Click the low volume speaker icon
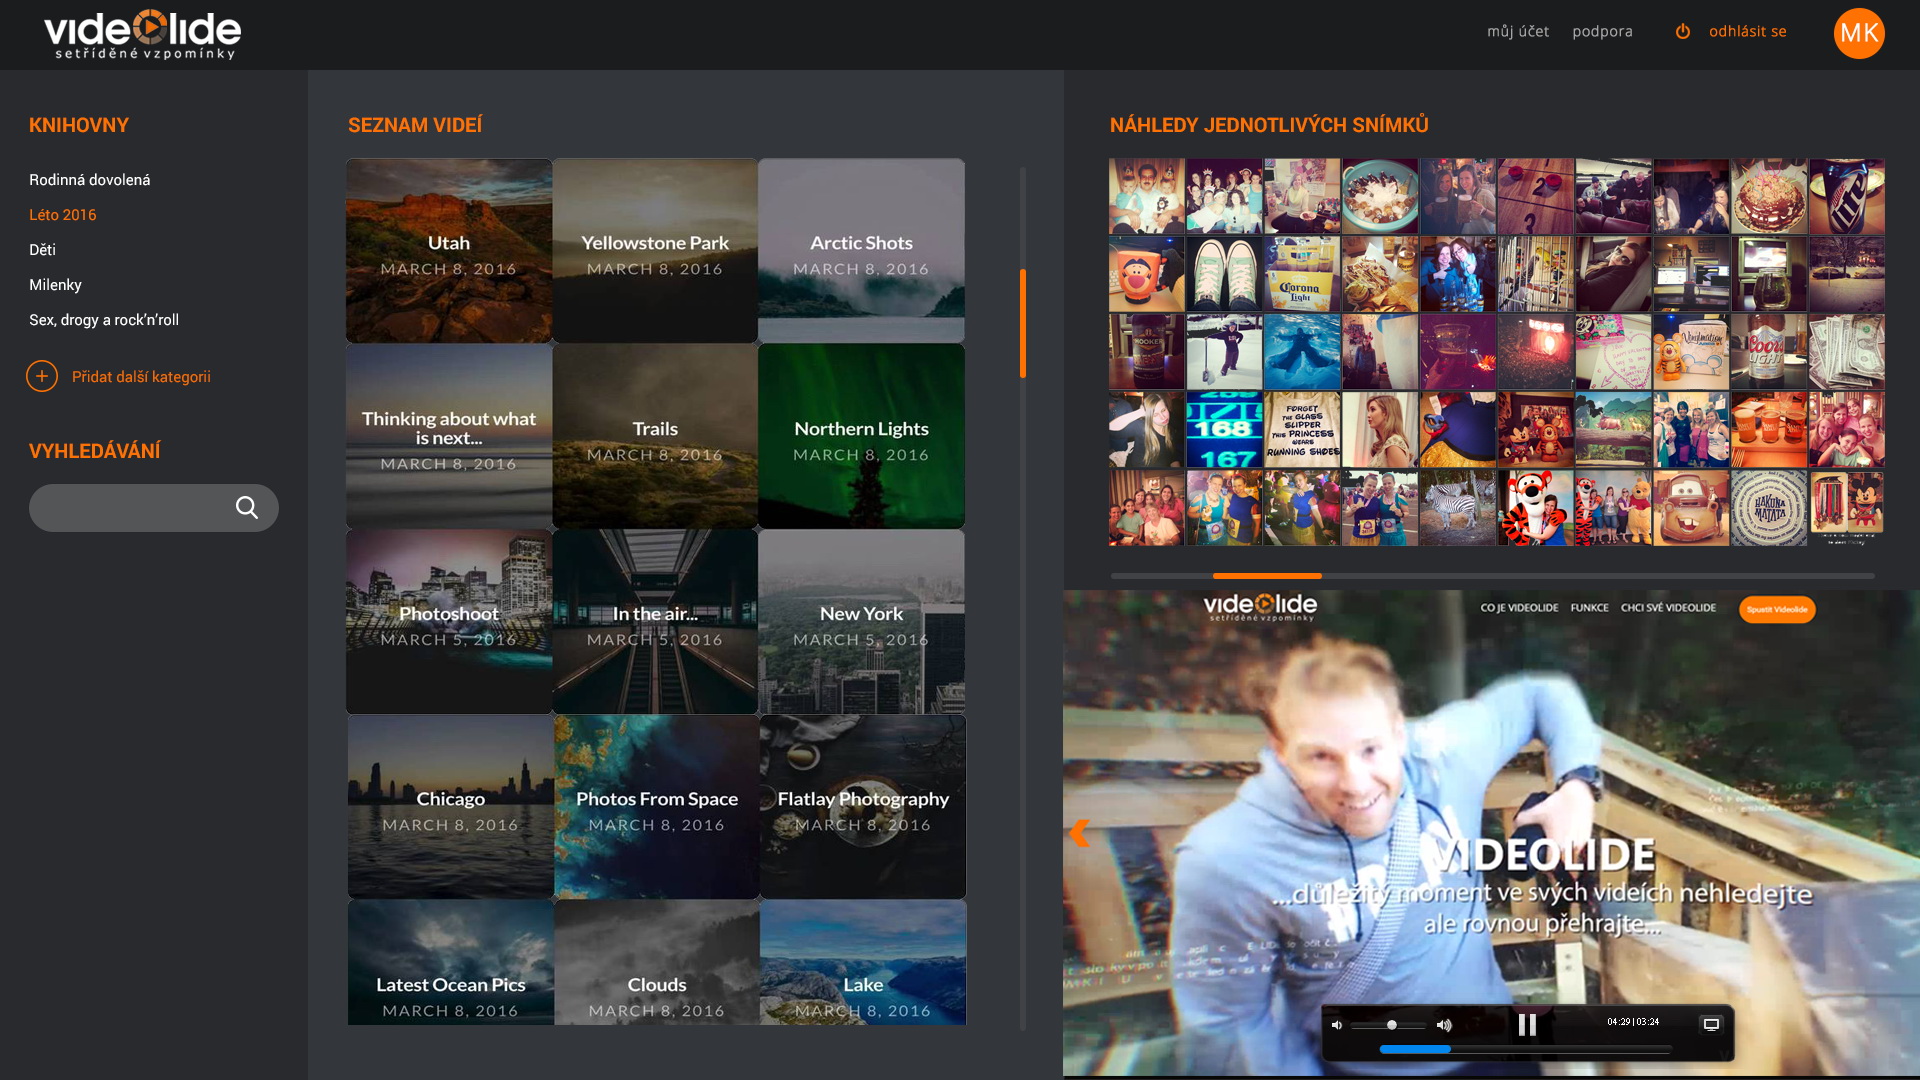1920x1080 pixels. pos(1337,1025)
